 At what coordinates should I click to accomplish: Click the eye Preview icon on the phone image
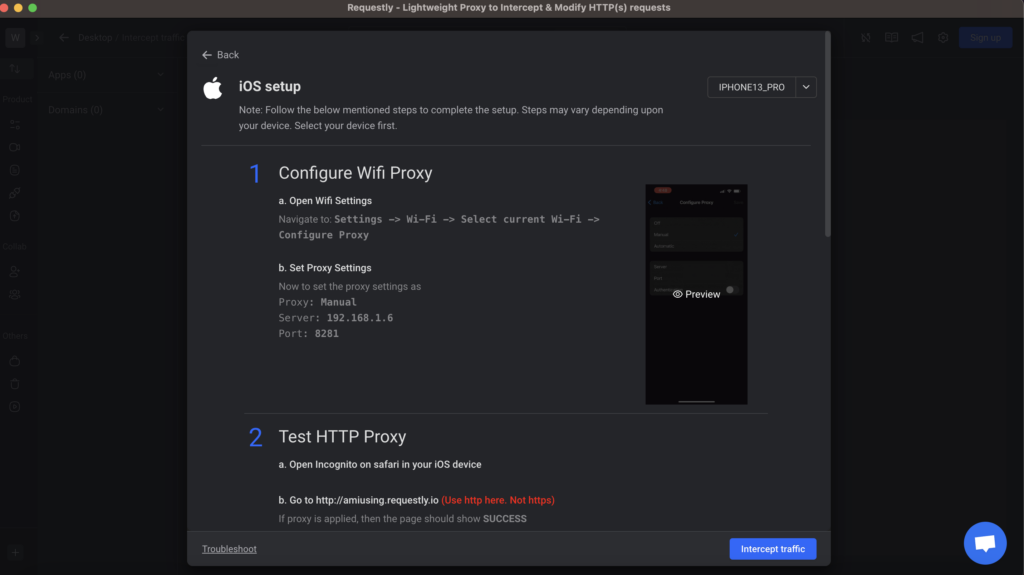[x=678, y=294]
